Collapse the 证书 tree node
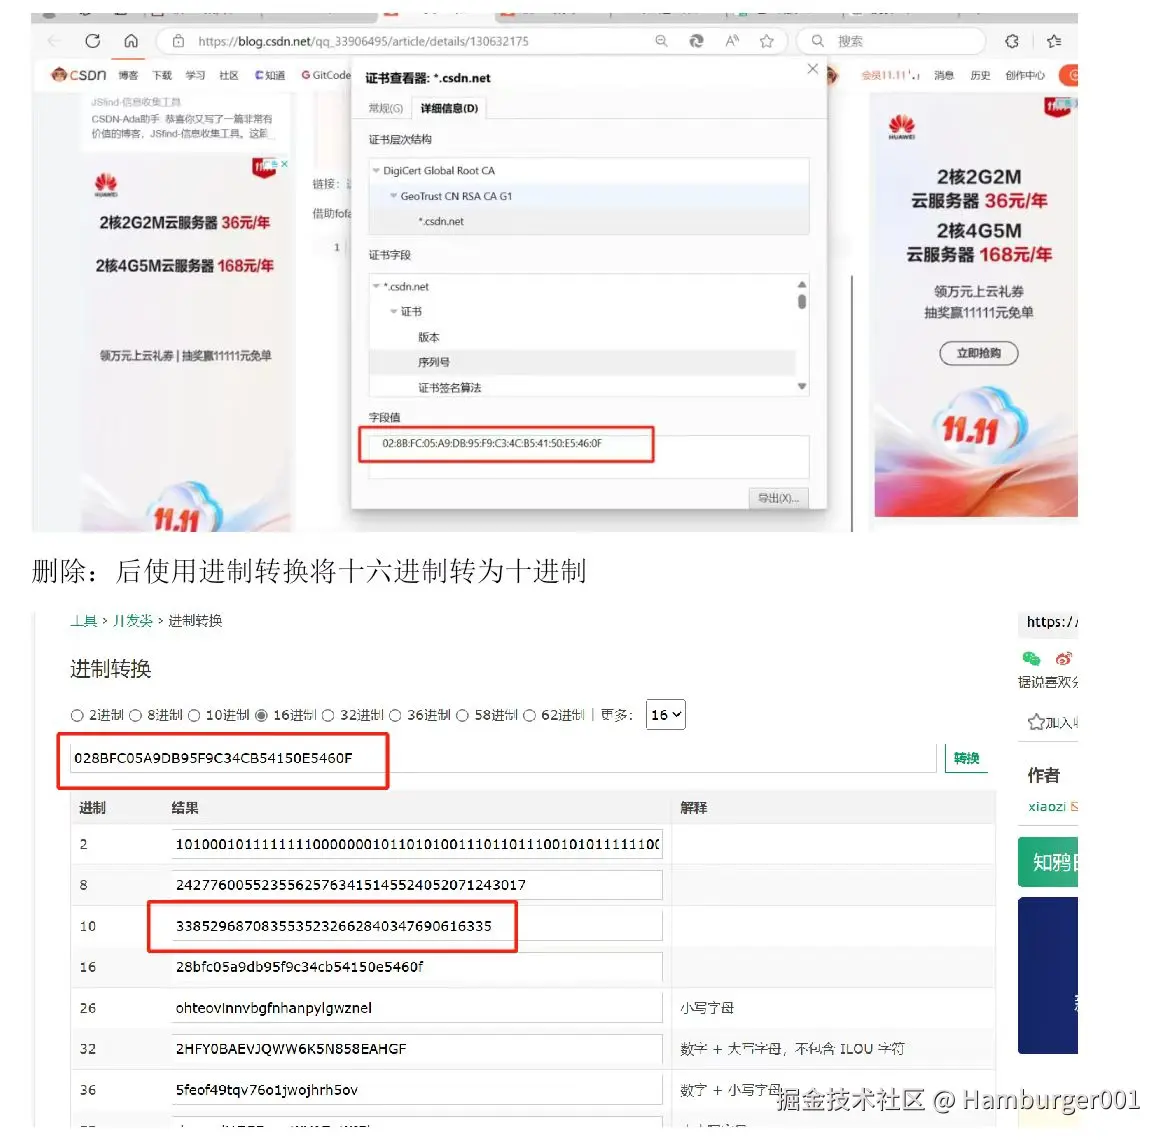This screenshot has width=1170, height=1145. (x=393, y=311)
